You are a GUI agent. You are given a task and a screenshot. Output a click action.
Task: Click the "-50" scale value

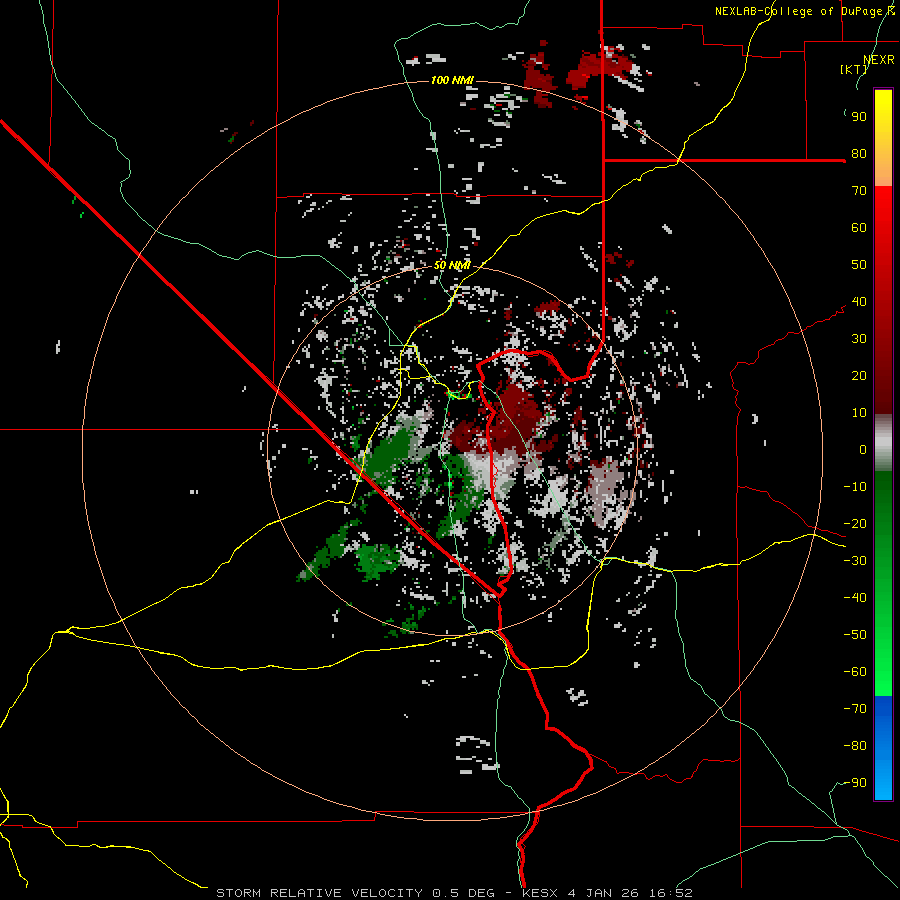point(855,635)
